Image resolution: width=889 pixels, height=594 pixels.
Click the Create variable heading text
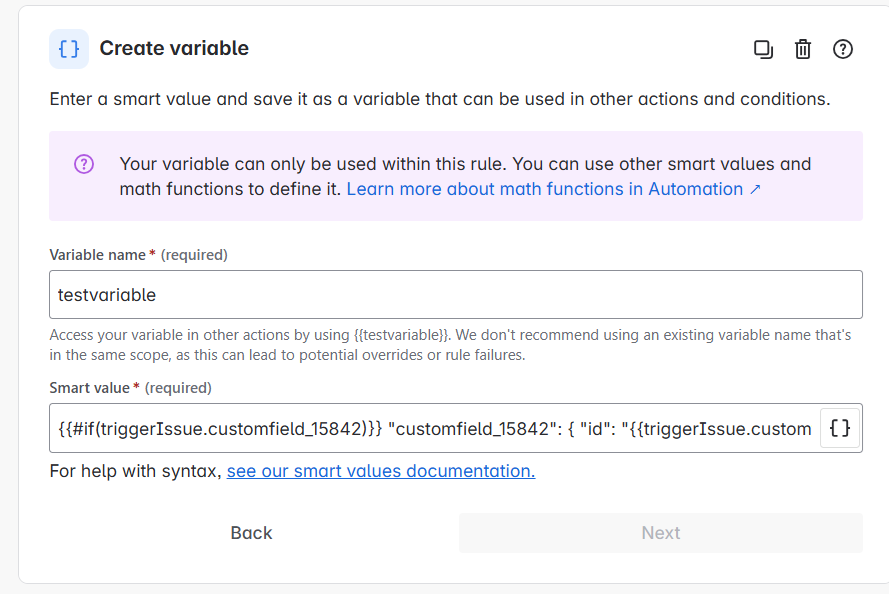click(174, 48)
